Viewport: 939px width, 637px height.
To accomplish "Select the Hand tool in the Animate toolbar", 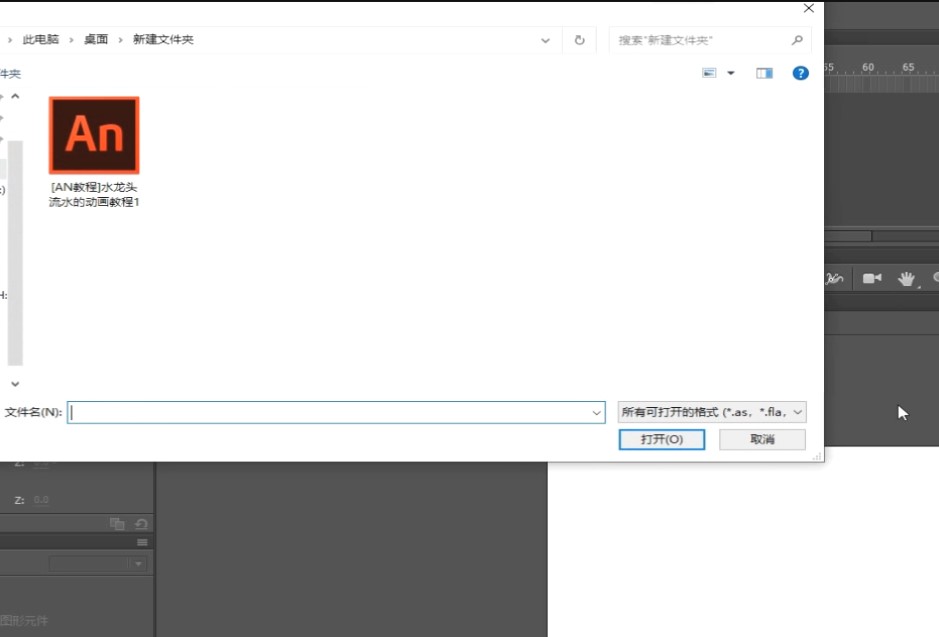I will 905,278.
